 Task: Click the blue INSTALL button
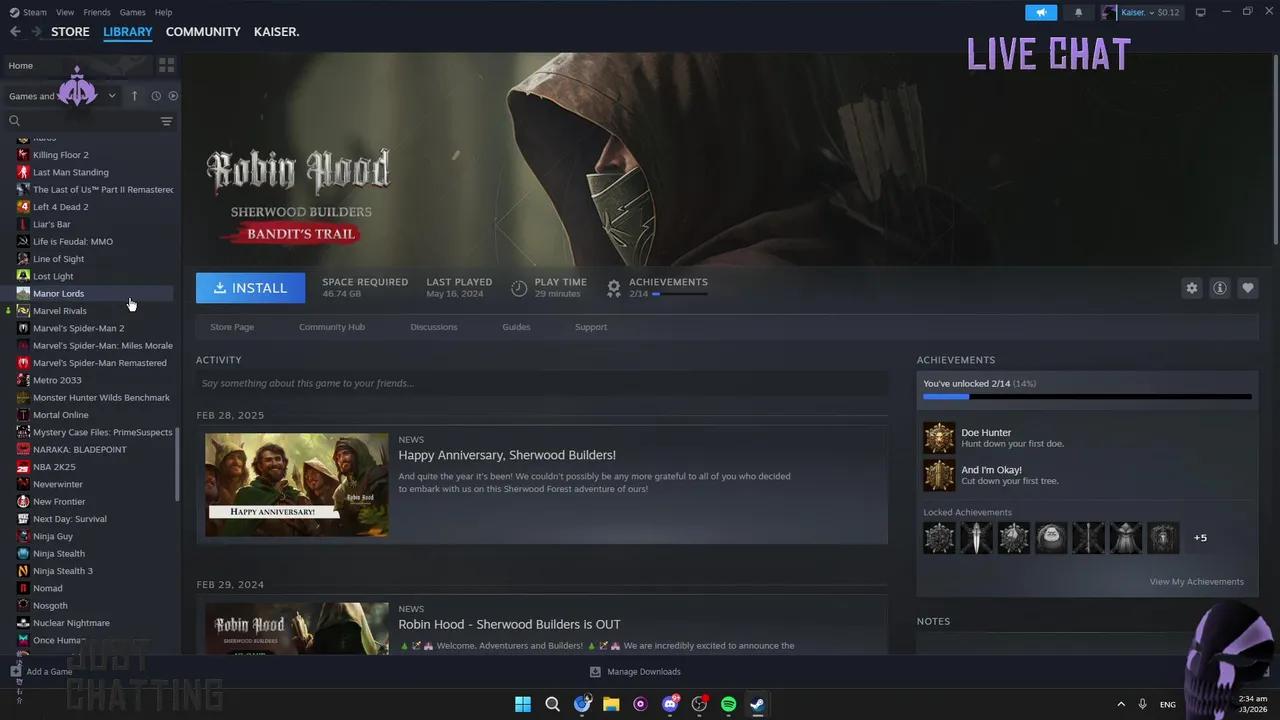tap(250, 288)
